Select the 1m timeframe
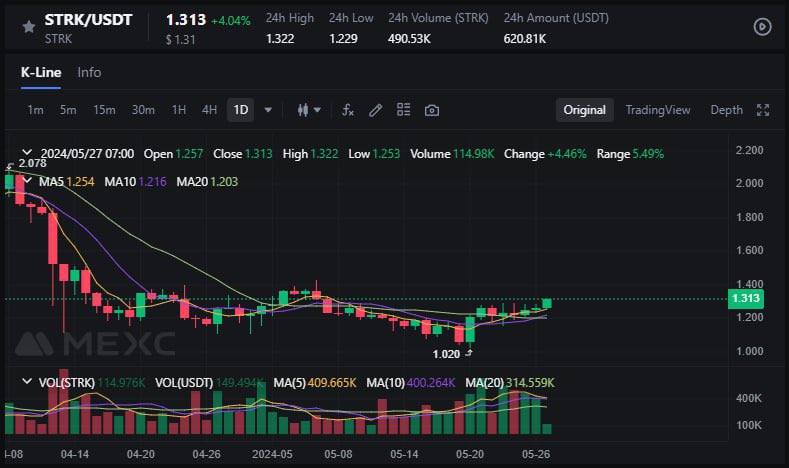 (x=35, y=110)
